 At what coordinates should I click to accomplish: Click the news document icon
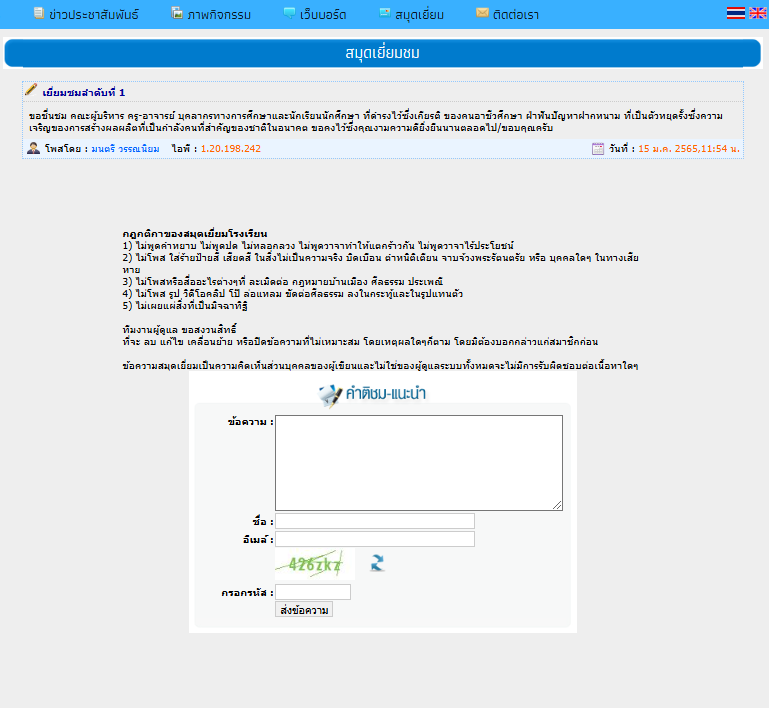(39, 13)
